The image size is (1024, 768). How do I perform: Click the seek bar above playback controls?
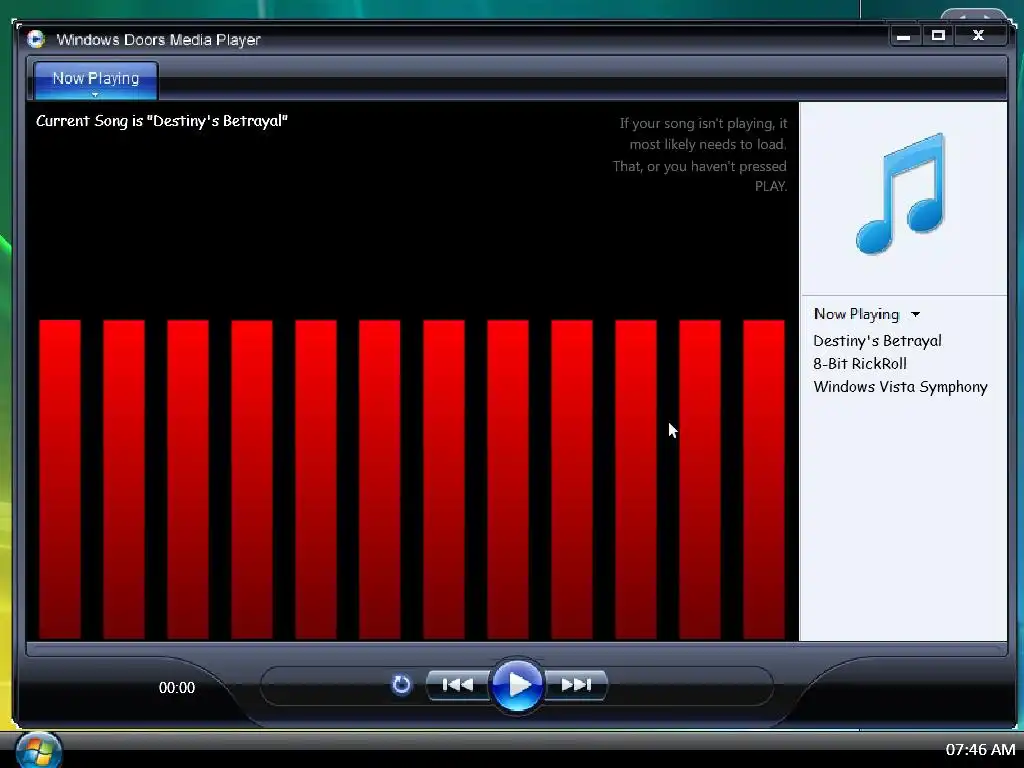[x=516, y=649]
